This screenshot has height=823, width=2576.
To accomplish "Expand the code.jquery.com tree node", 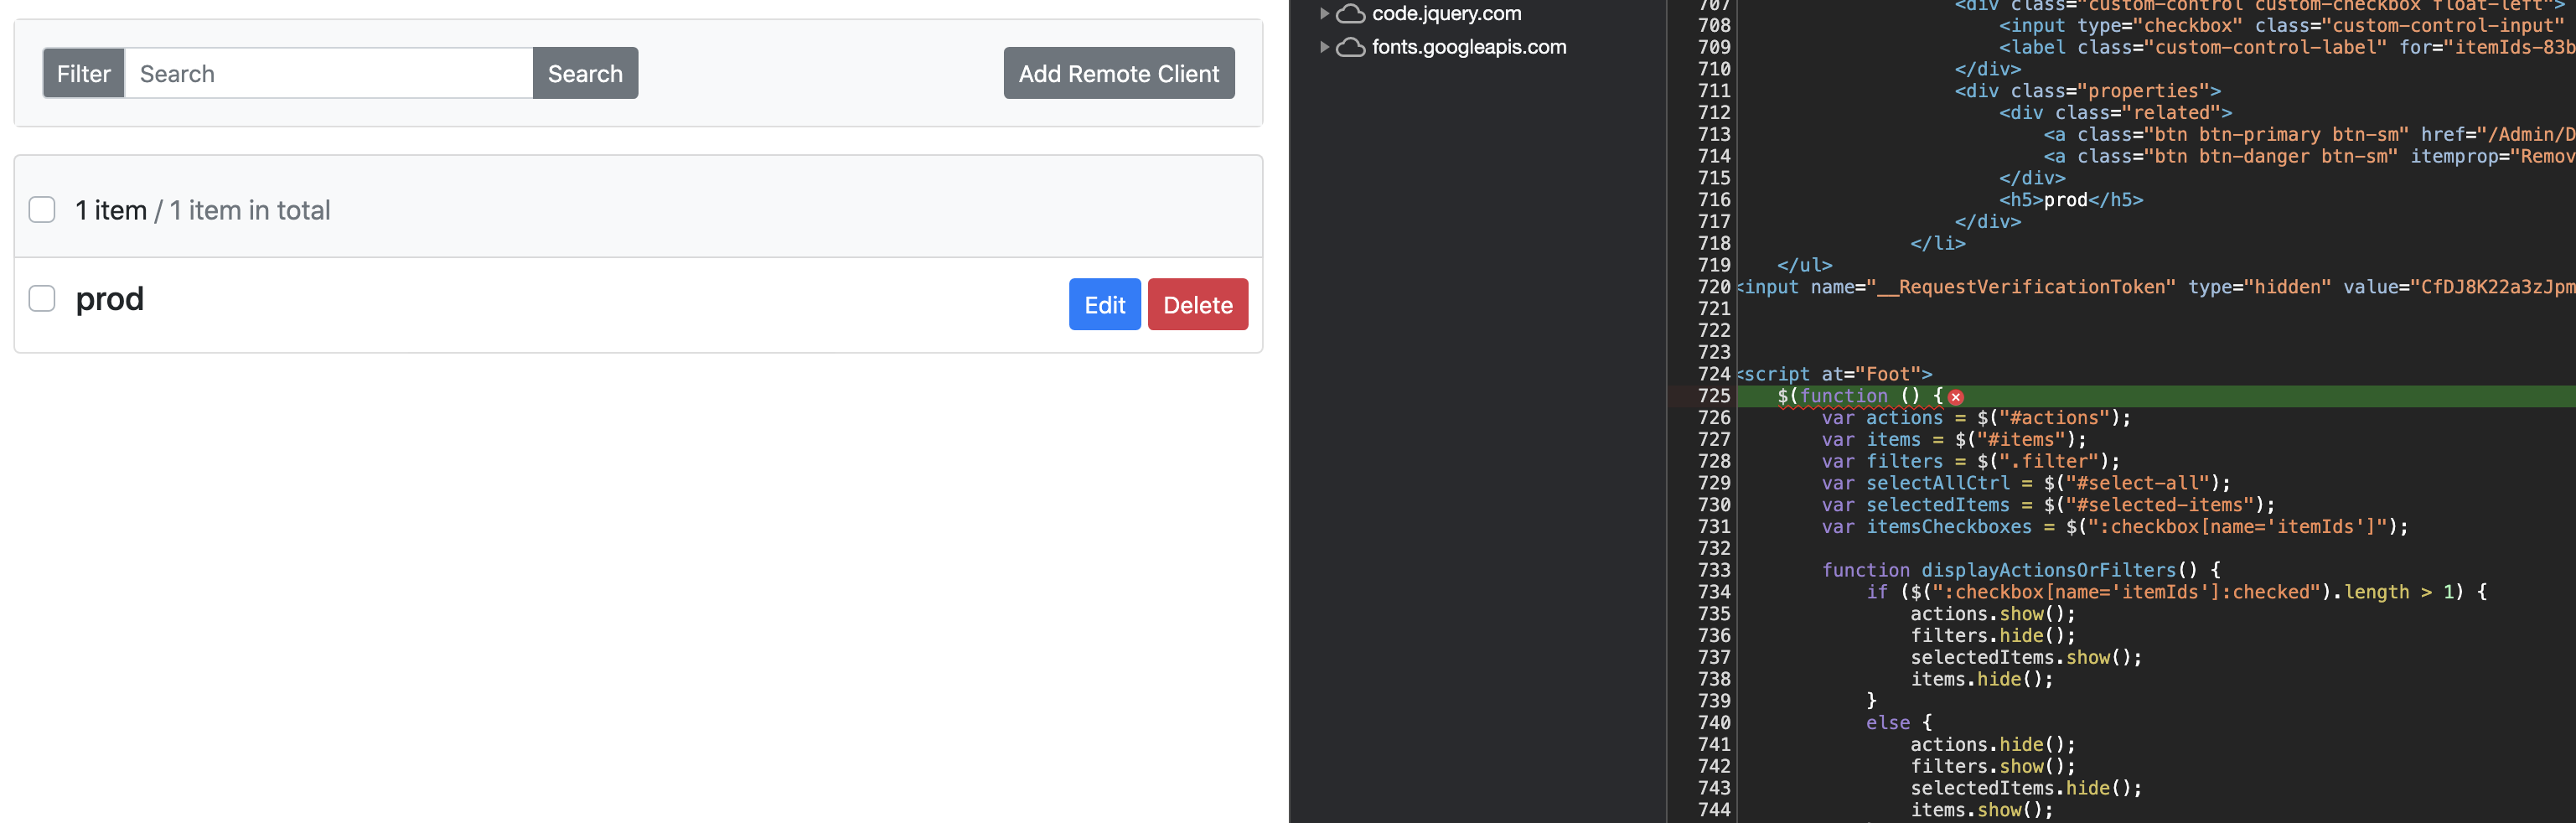I will (x=1324, y=14).
